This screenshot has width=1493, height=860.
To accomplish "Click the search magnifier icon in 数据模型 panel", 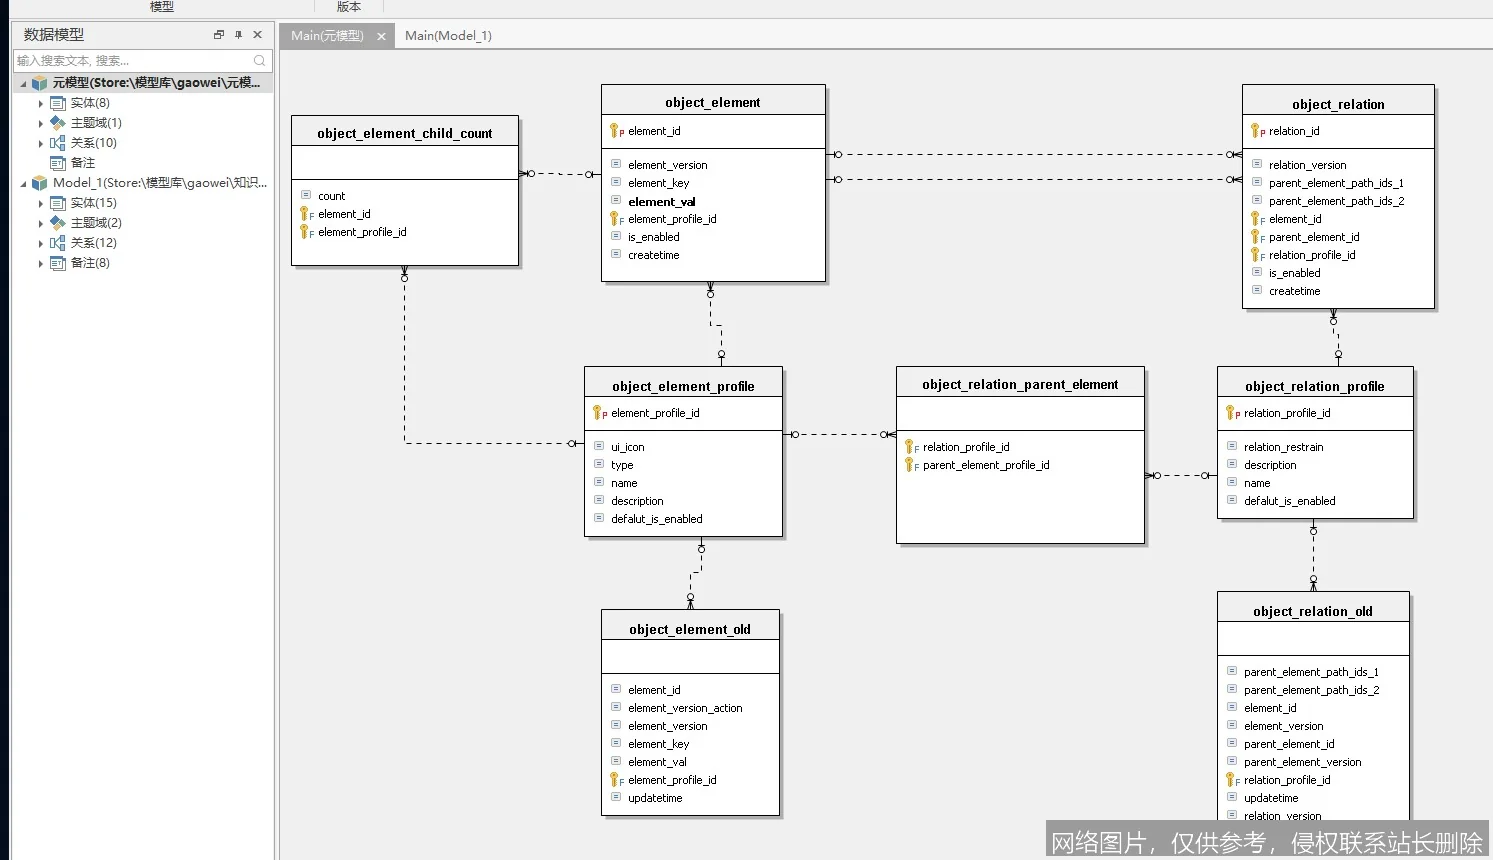I will pyautogui.click(x=260, y=61).
